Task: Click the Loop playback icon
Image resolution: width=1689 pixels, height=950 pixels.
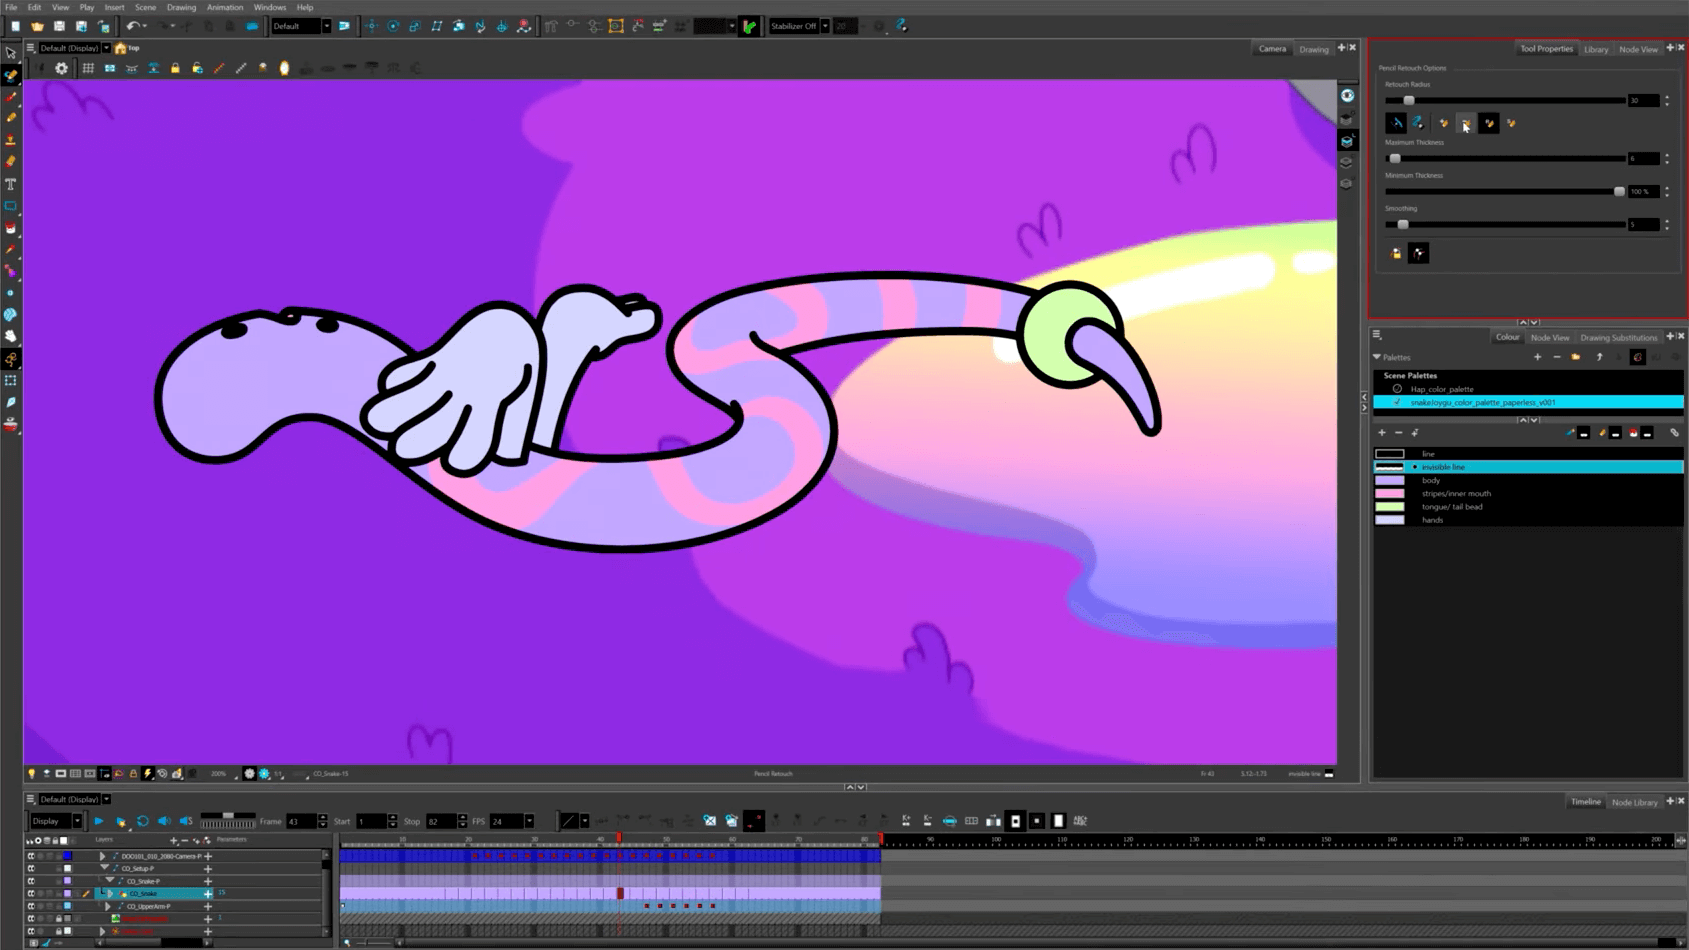Action: (143, 821)
